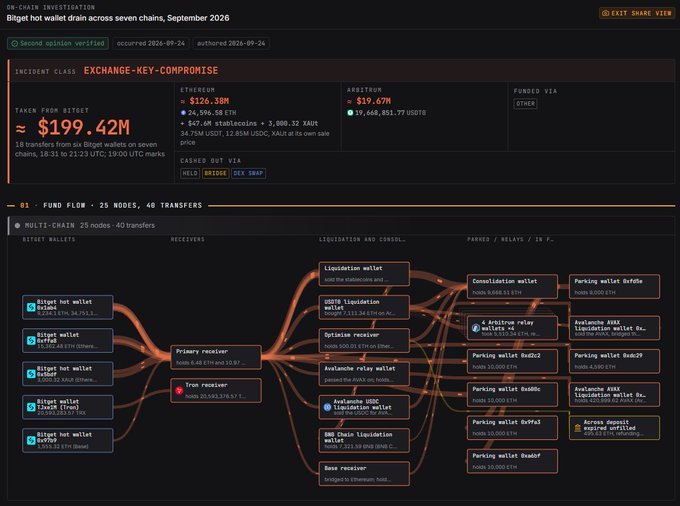Select the Optimism receiver node
Viewport: 680px width, 506px height.
364,340
